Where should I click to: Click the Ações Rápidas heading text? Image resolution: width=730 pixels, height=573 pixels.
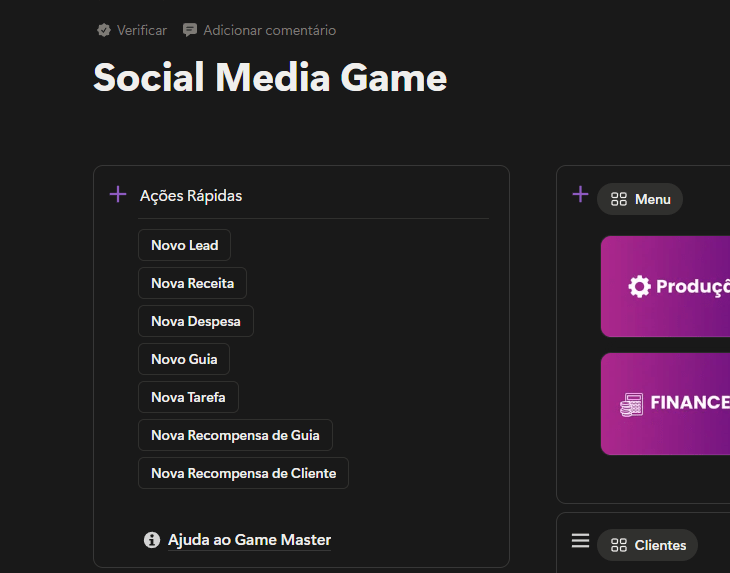tap(191, 196)
